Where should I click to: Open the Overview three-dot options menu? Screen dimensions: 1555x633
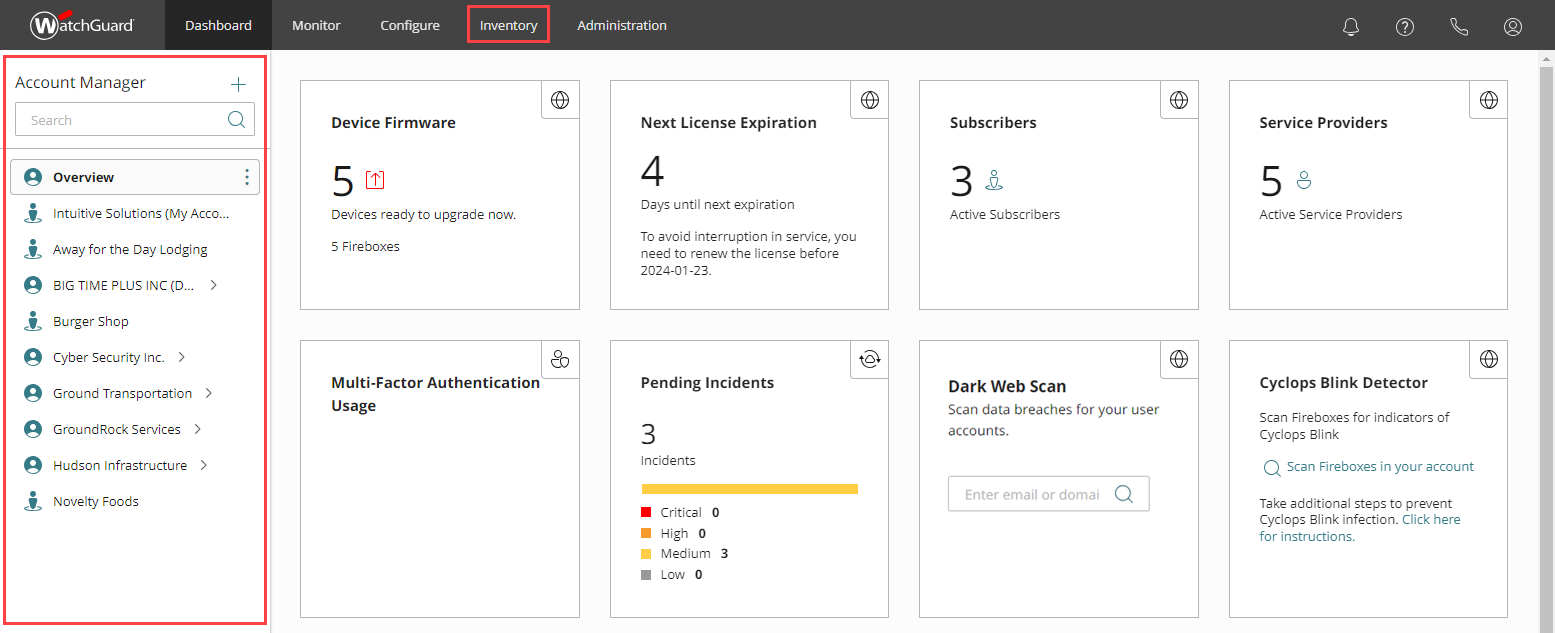point(246,177)
